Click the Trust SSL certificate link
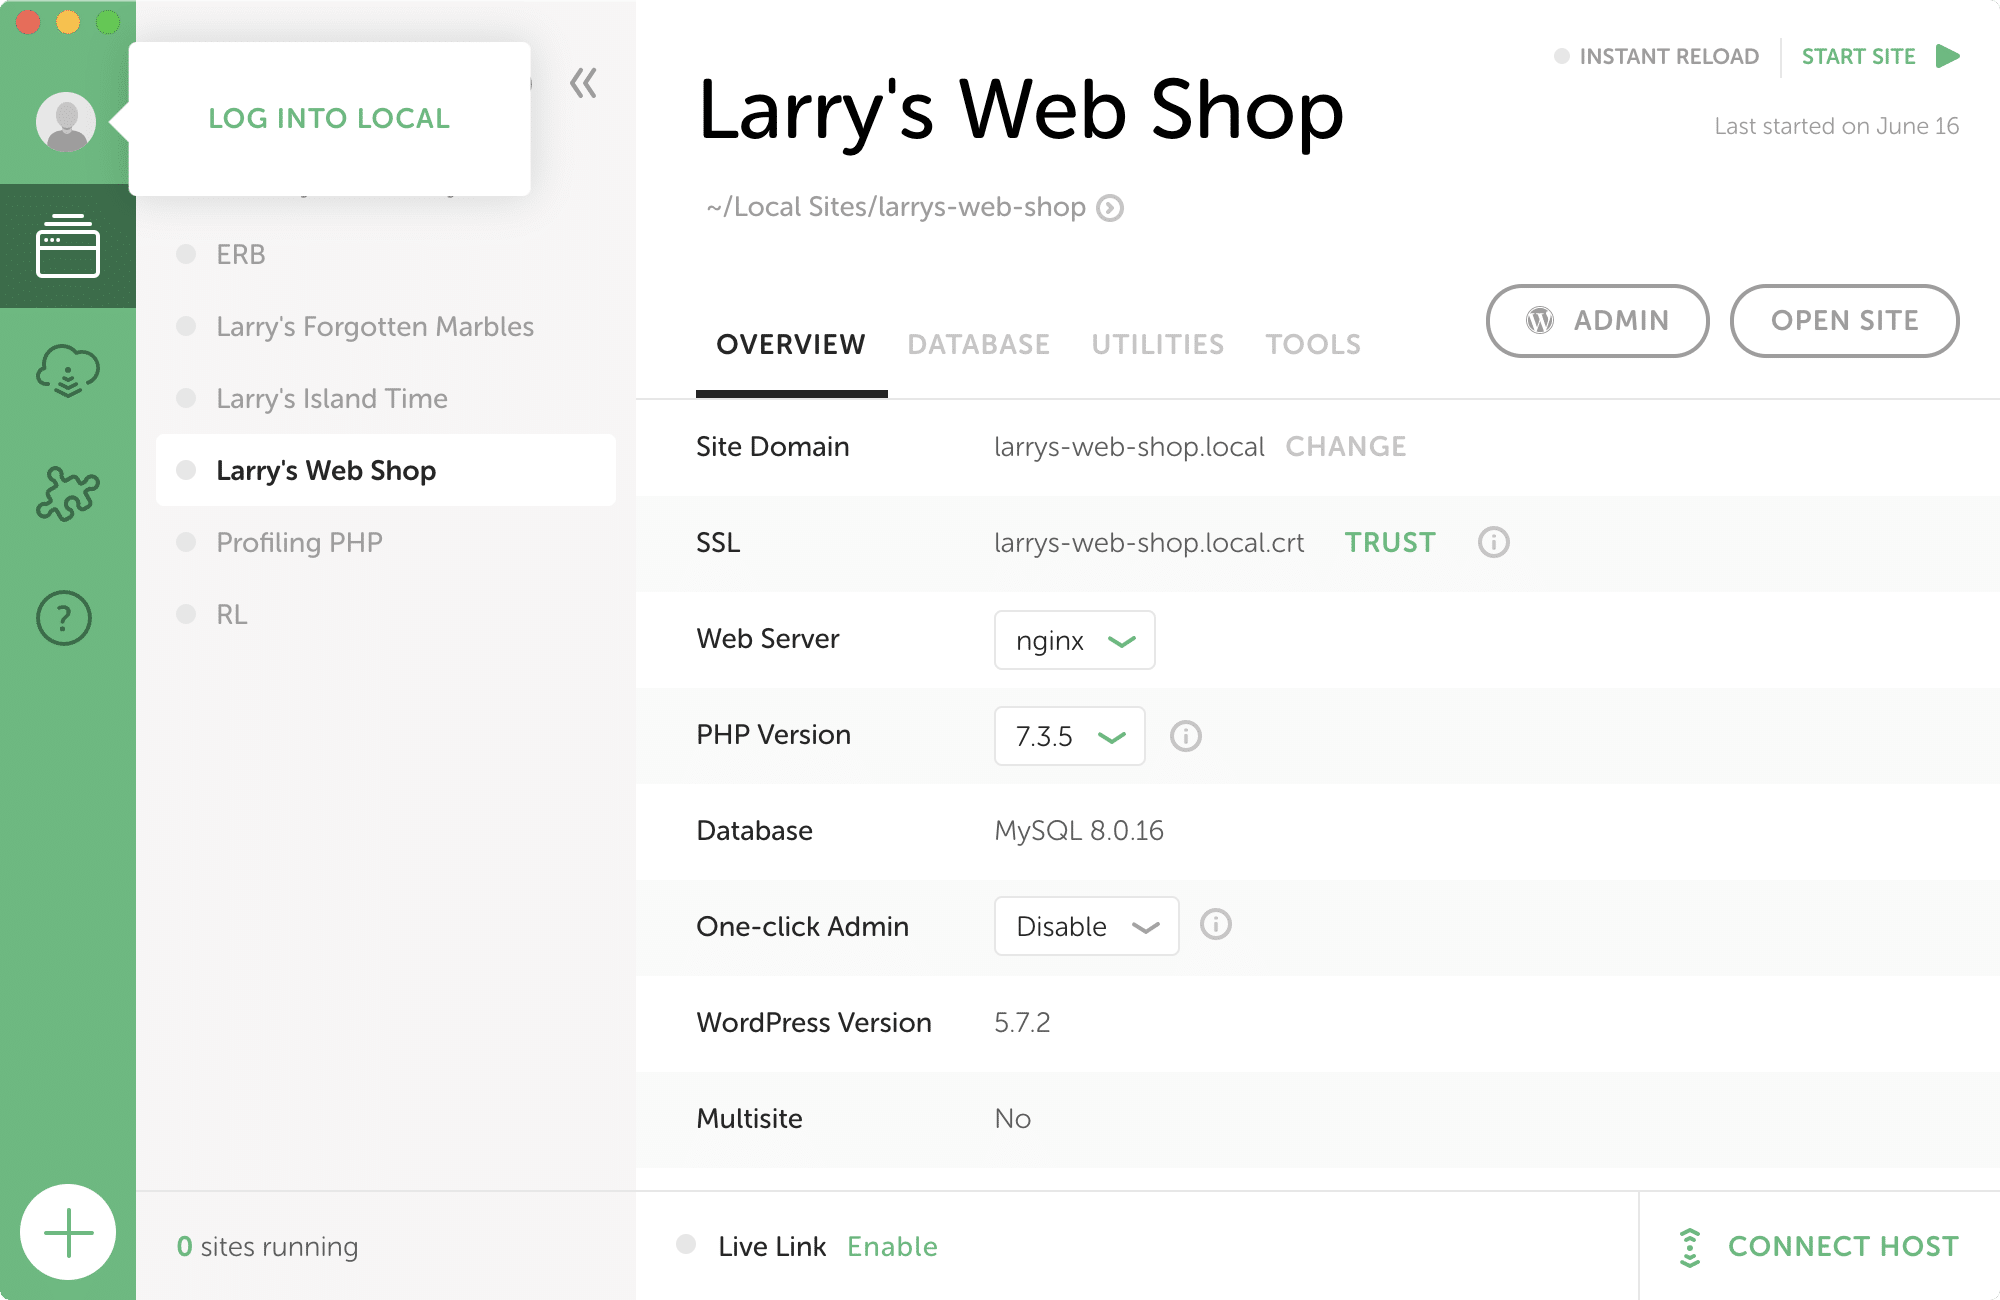Screen dimensions: 2000x1300 pyautogui.click(x=1389, y=542)
